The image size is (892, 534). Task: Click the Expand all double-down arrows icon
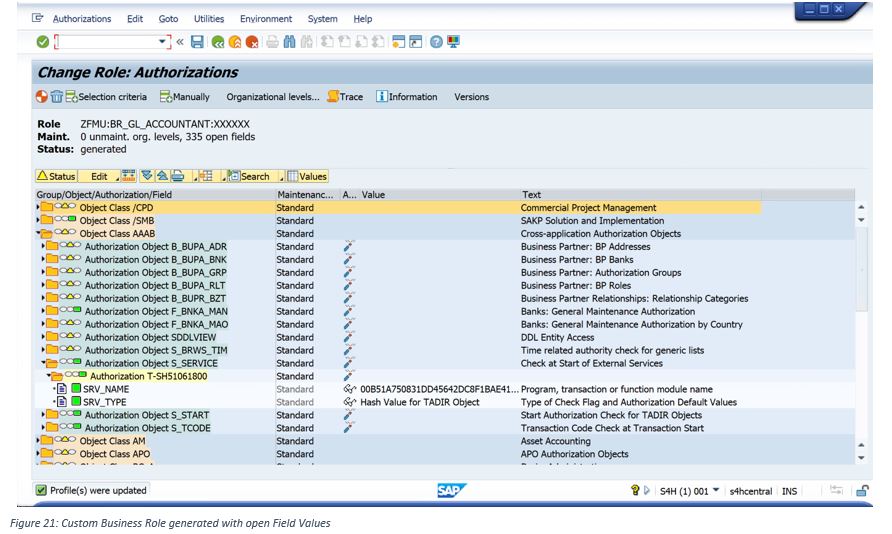tap(147, 176)
